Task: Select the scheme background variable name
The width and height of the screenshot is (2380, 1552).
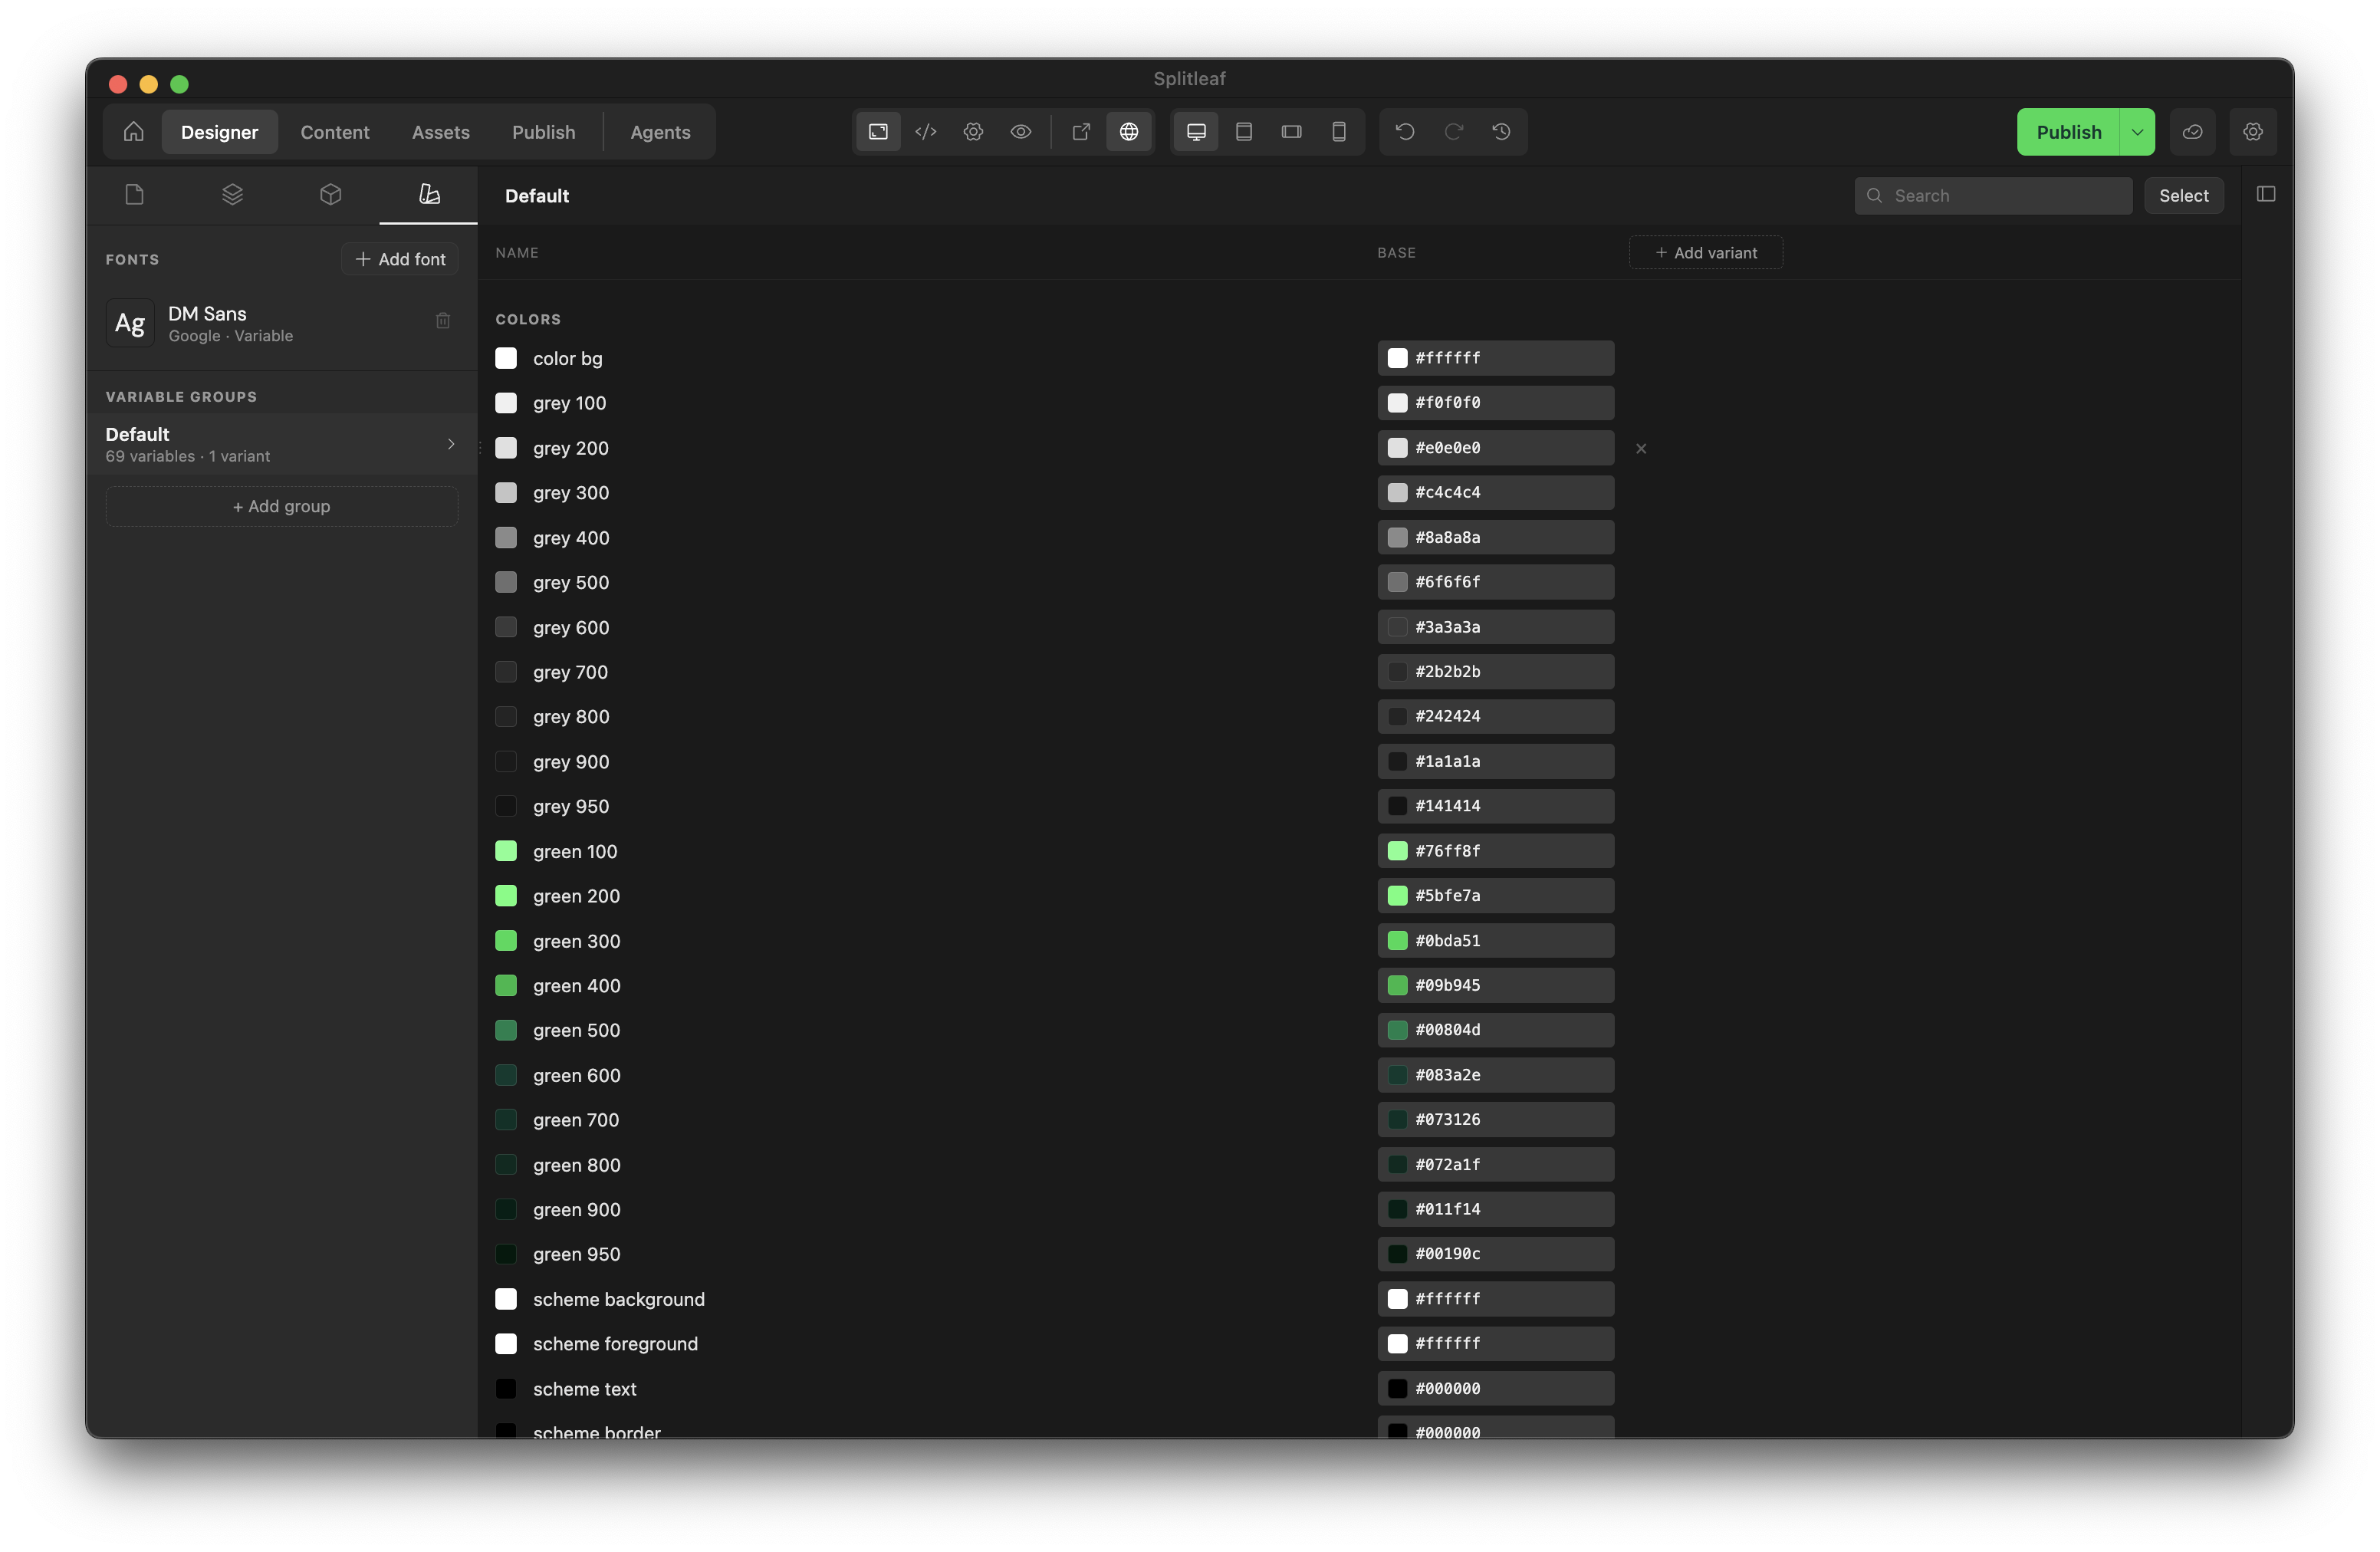Action: (x=619, y=1299)
